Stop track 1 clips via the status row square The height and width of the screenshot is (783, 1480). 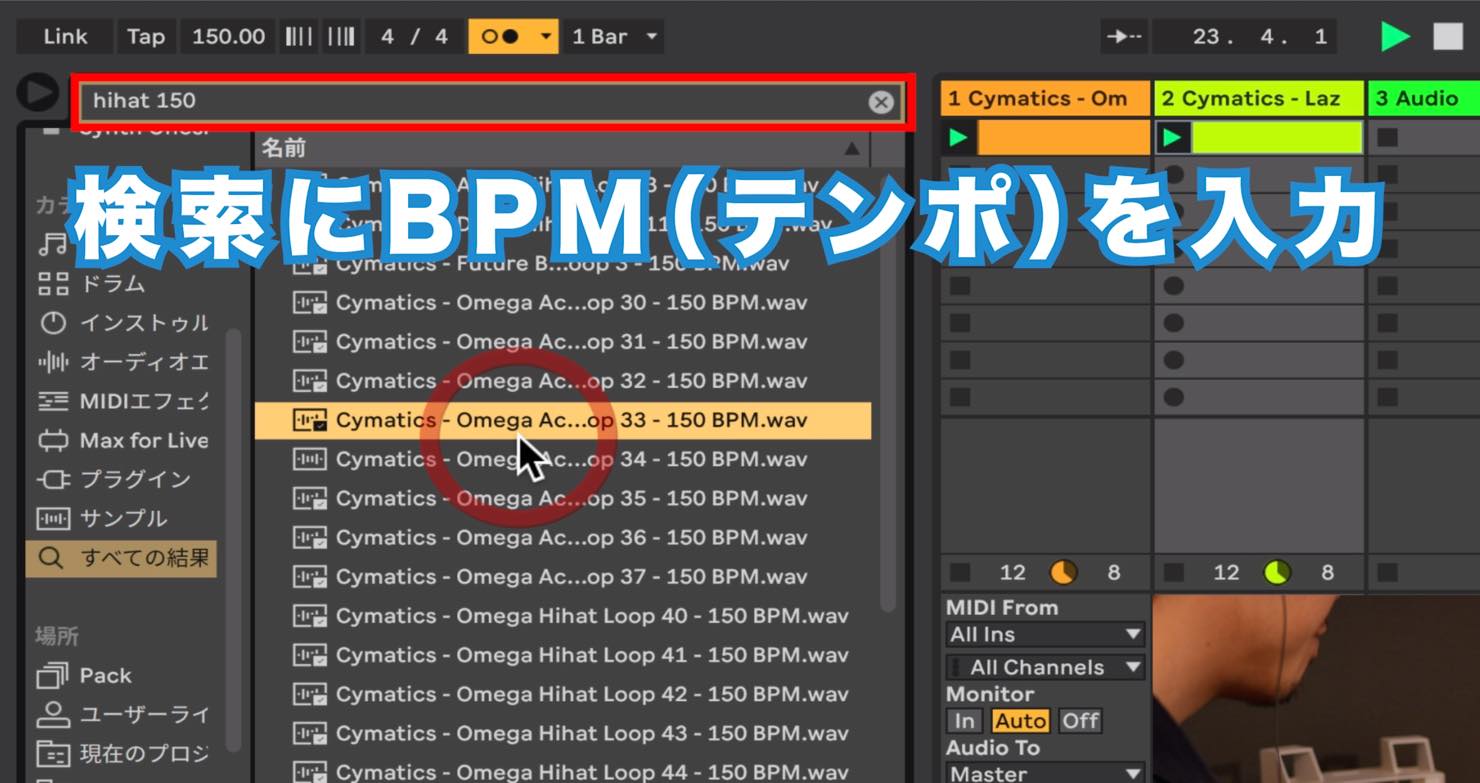(960, 573)
